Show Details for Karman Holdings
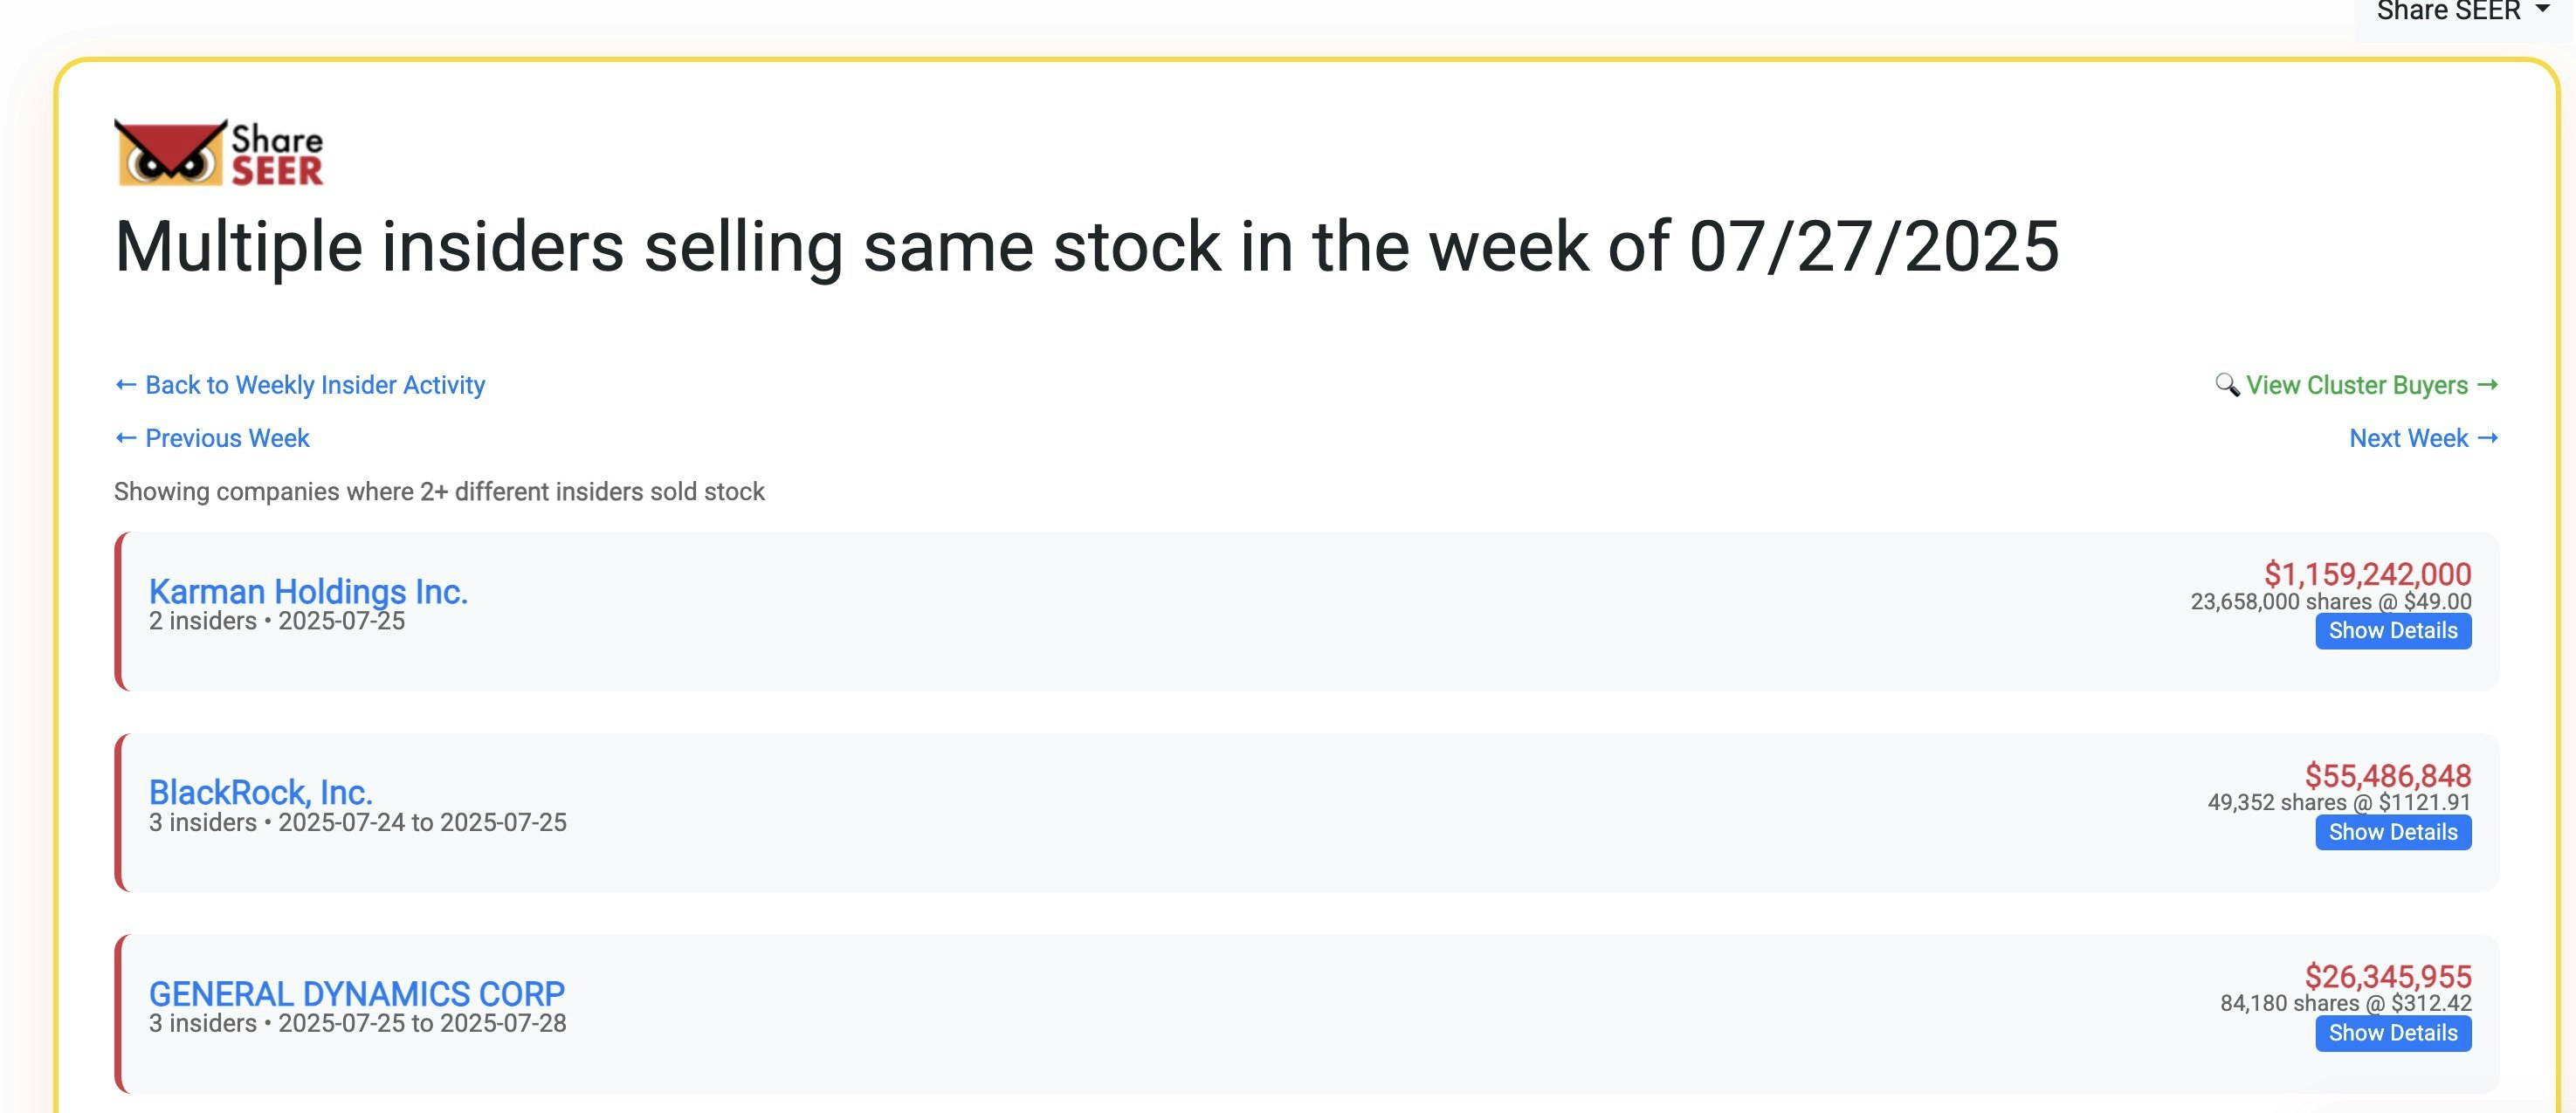Screen dimensions: 2576x1113 tap(2392, 631)
